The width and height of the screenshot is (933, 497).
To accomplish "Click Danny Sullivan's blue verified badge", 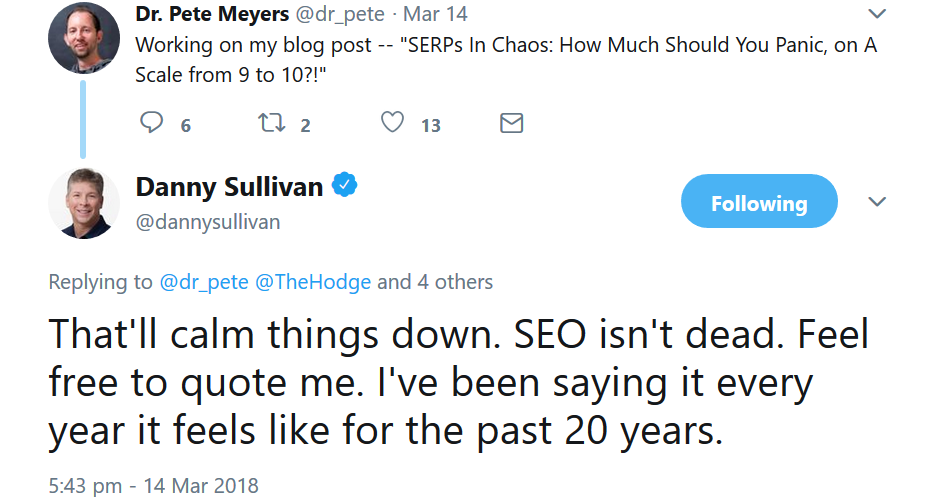I will pyautogui.click(x=345, y=185).
